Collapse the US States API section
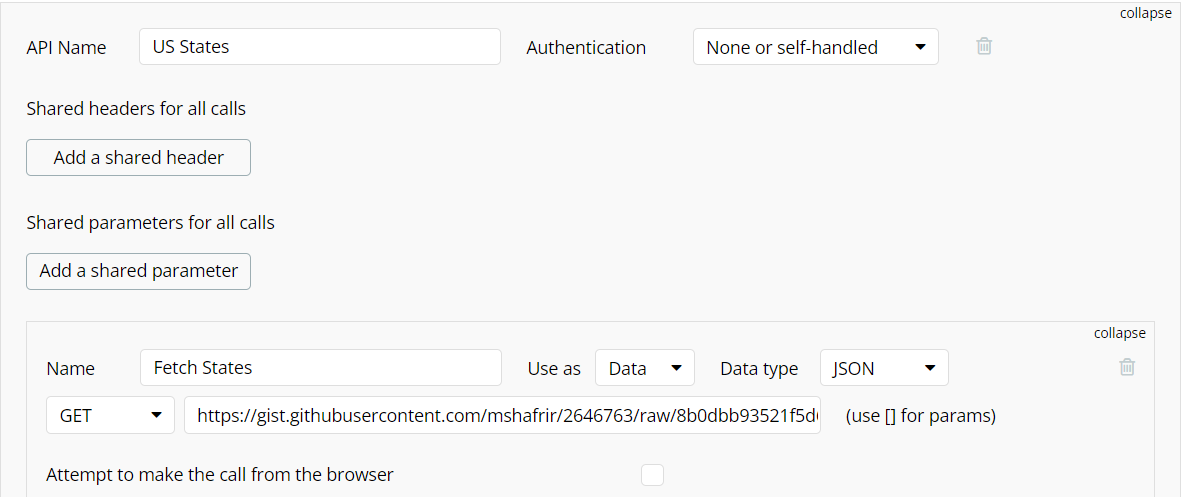 tap(1145, 14)
